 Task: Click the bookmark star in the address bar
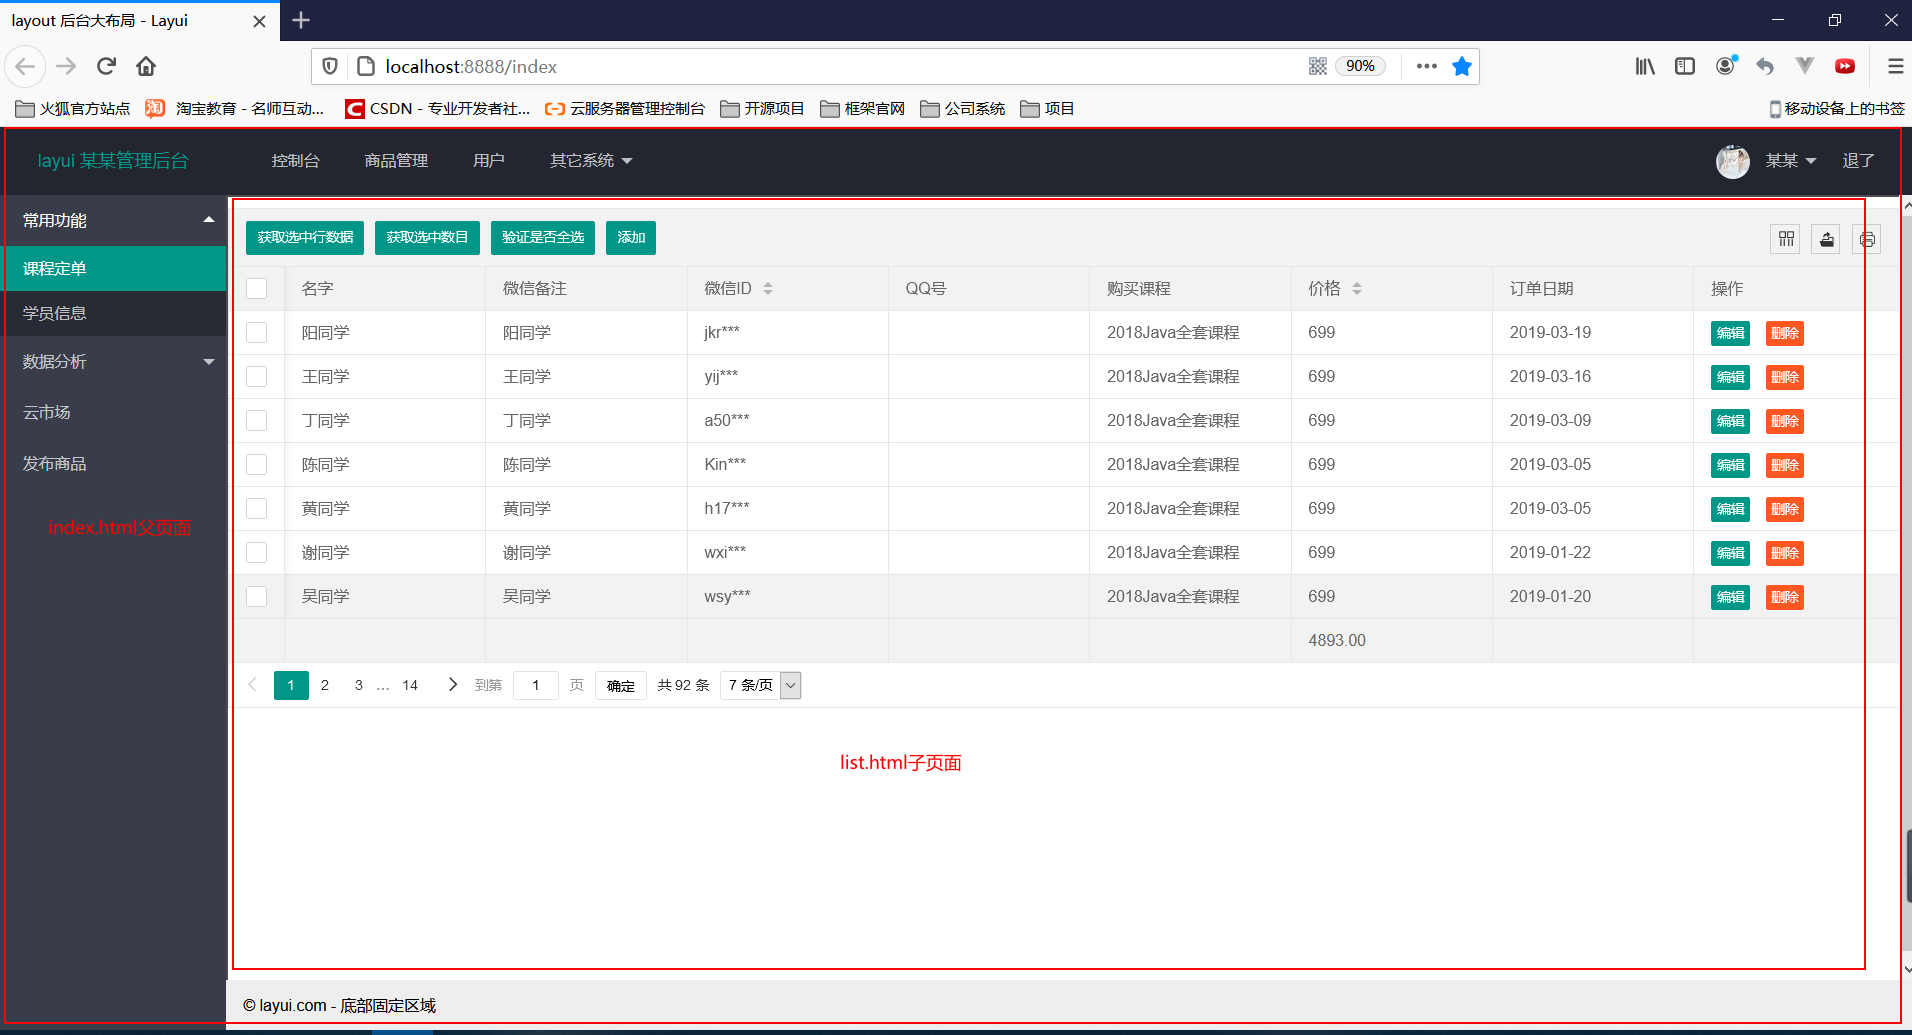tap(1462, 66)
